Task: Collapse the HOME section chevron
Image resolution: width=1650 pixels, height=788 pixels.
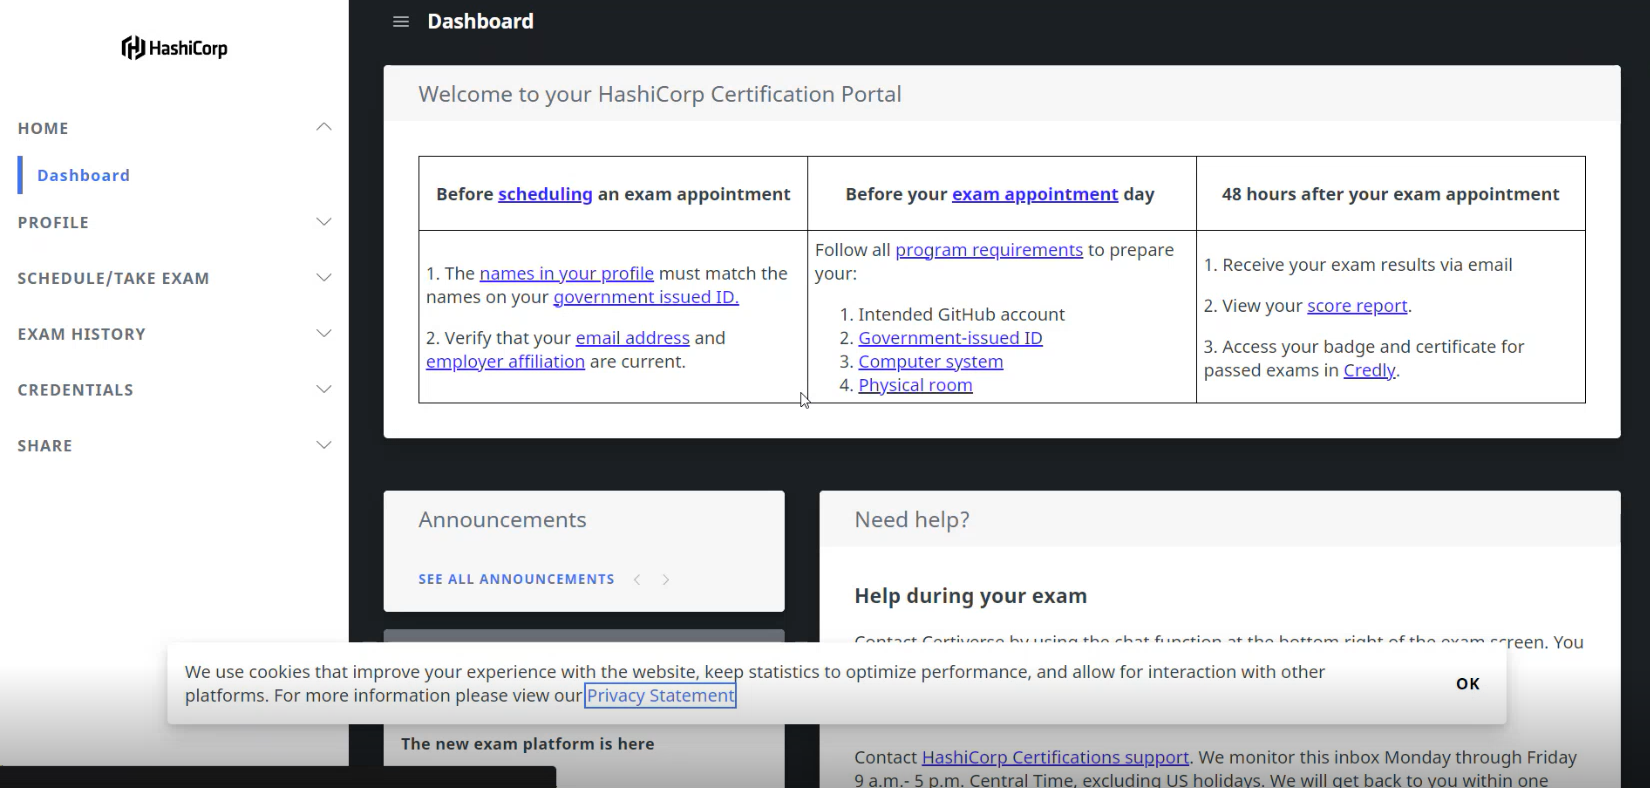Action: [x=324, y=127]
